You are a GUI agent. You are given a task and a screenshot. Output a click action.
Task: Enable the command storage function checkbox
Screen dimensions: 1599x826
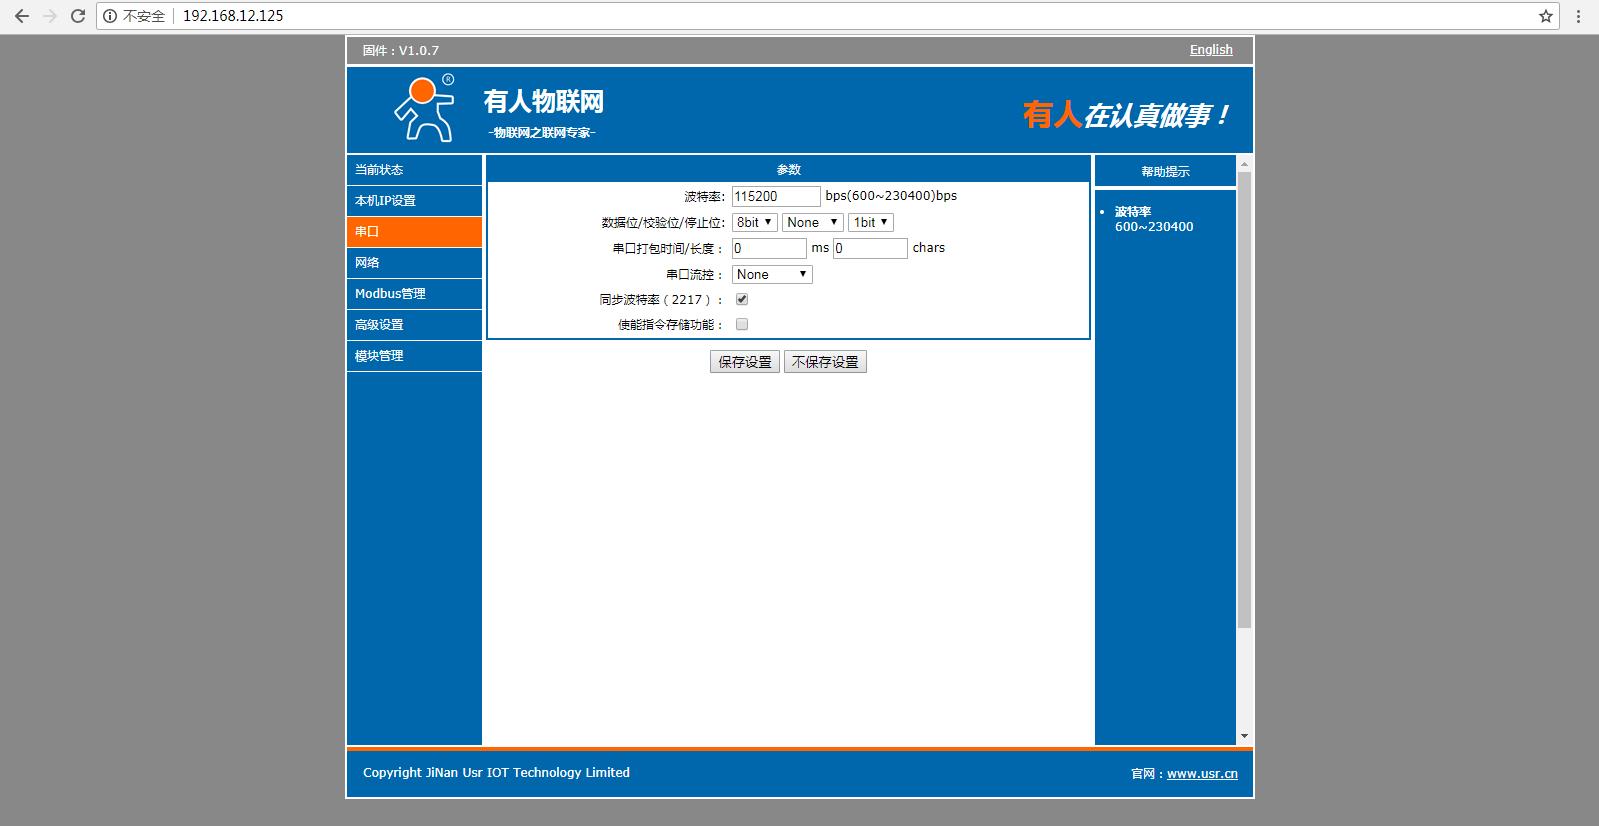(742, 324)
